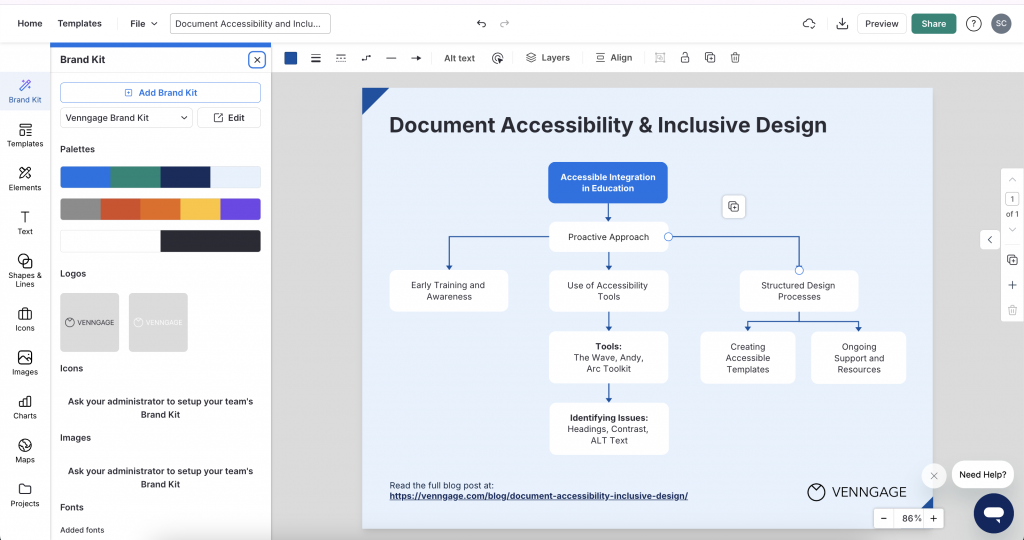
Task: Click the Alt text toolbar option
Action: [460, 58]
